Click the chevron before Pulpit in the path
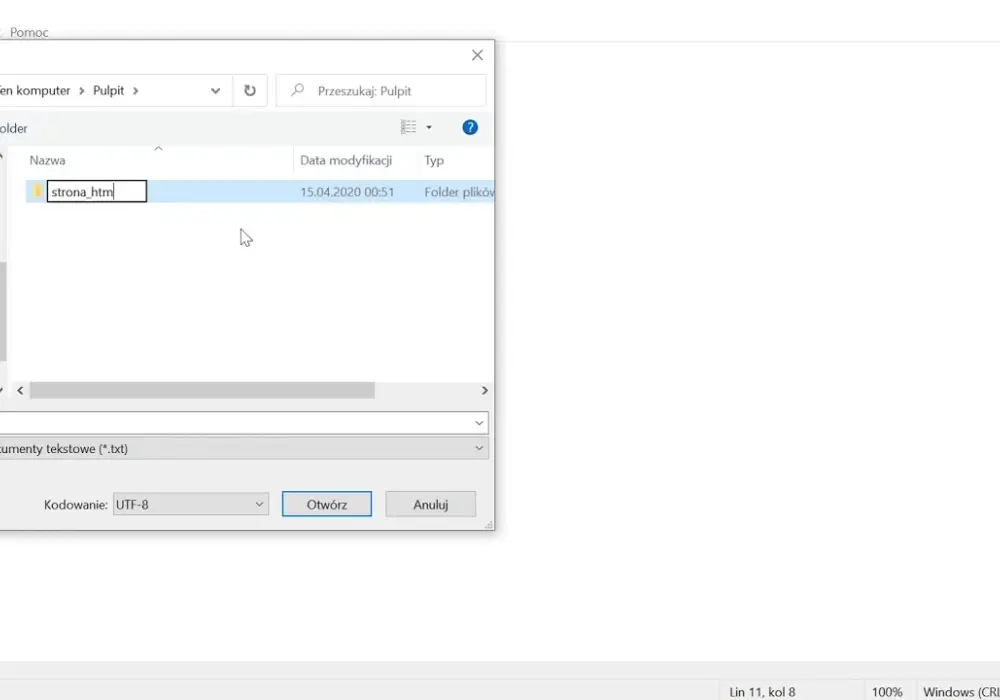This screenshot has width=1000, height=700. coord(82,91)
